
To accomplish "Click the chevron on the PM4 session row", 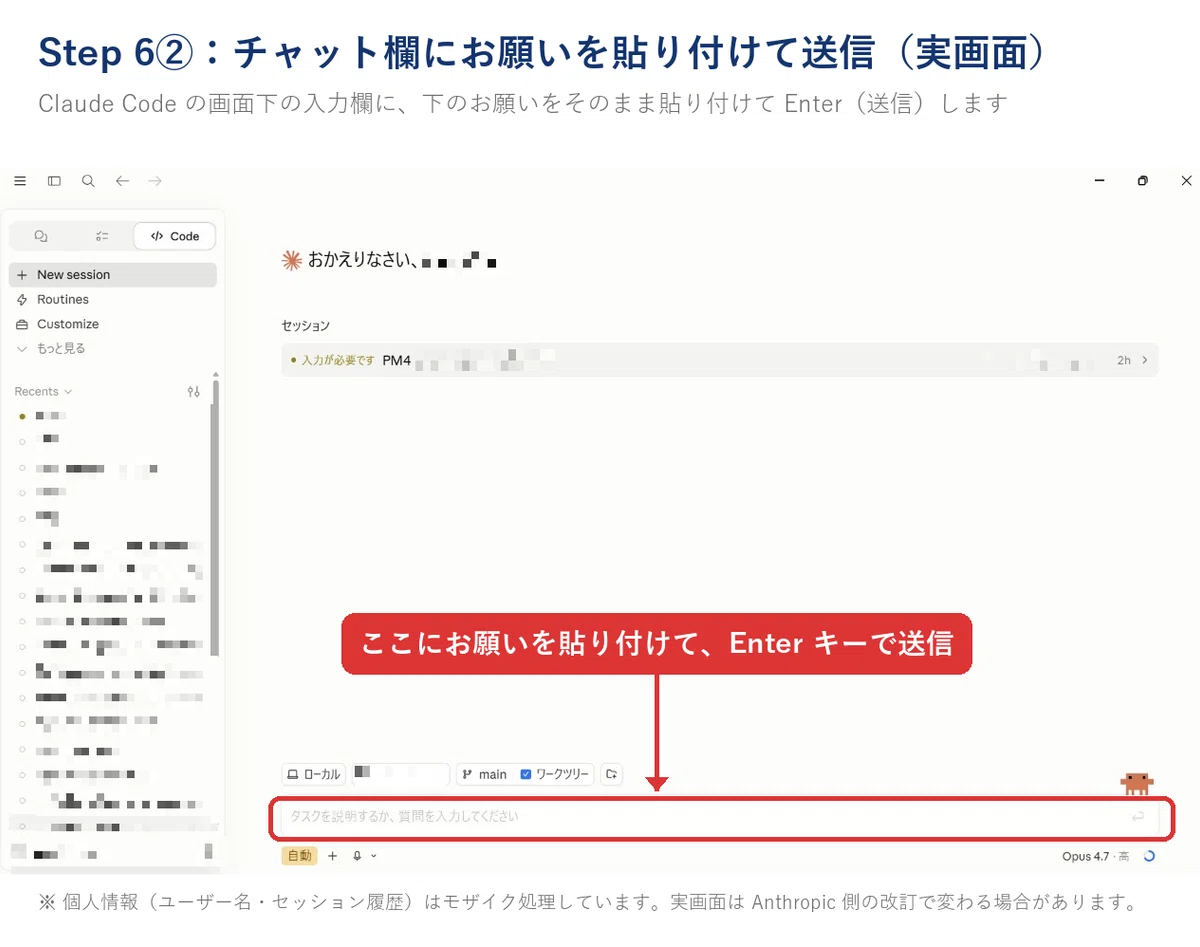I will point(1144,360).
